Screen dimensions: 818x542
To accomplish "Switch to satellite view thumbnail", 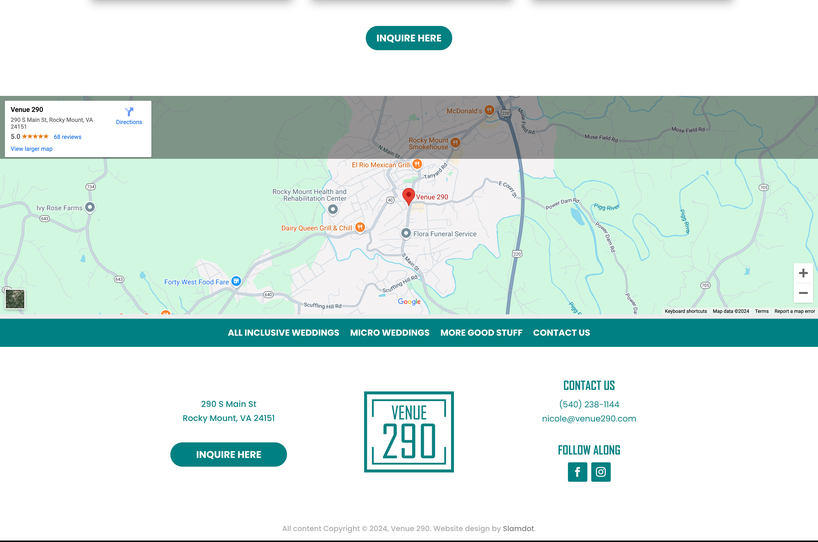I will [15, 298].
